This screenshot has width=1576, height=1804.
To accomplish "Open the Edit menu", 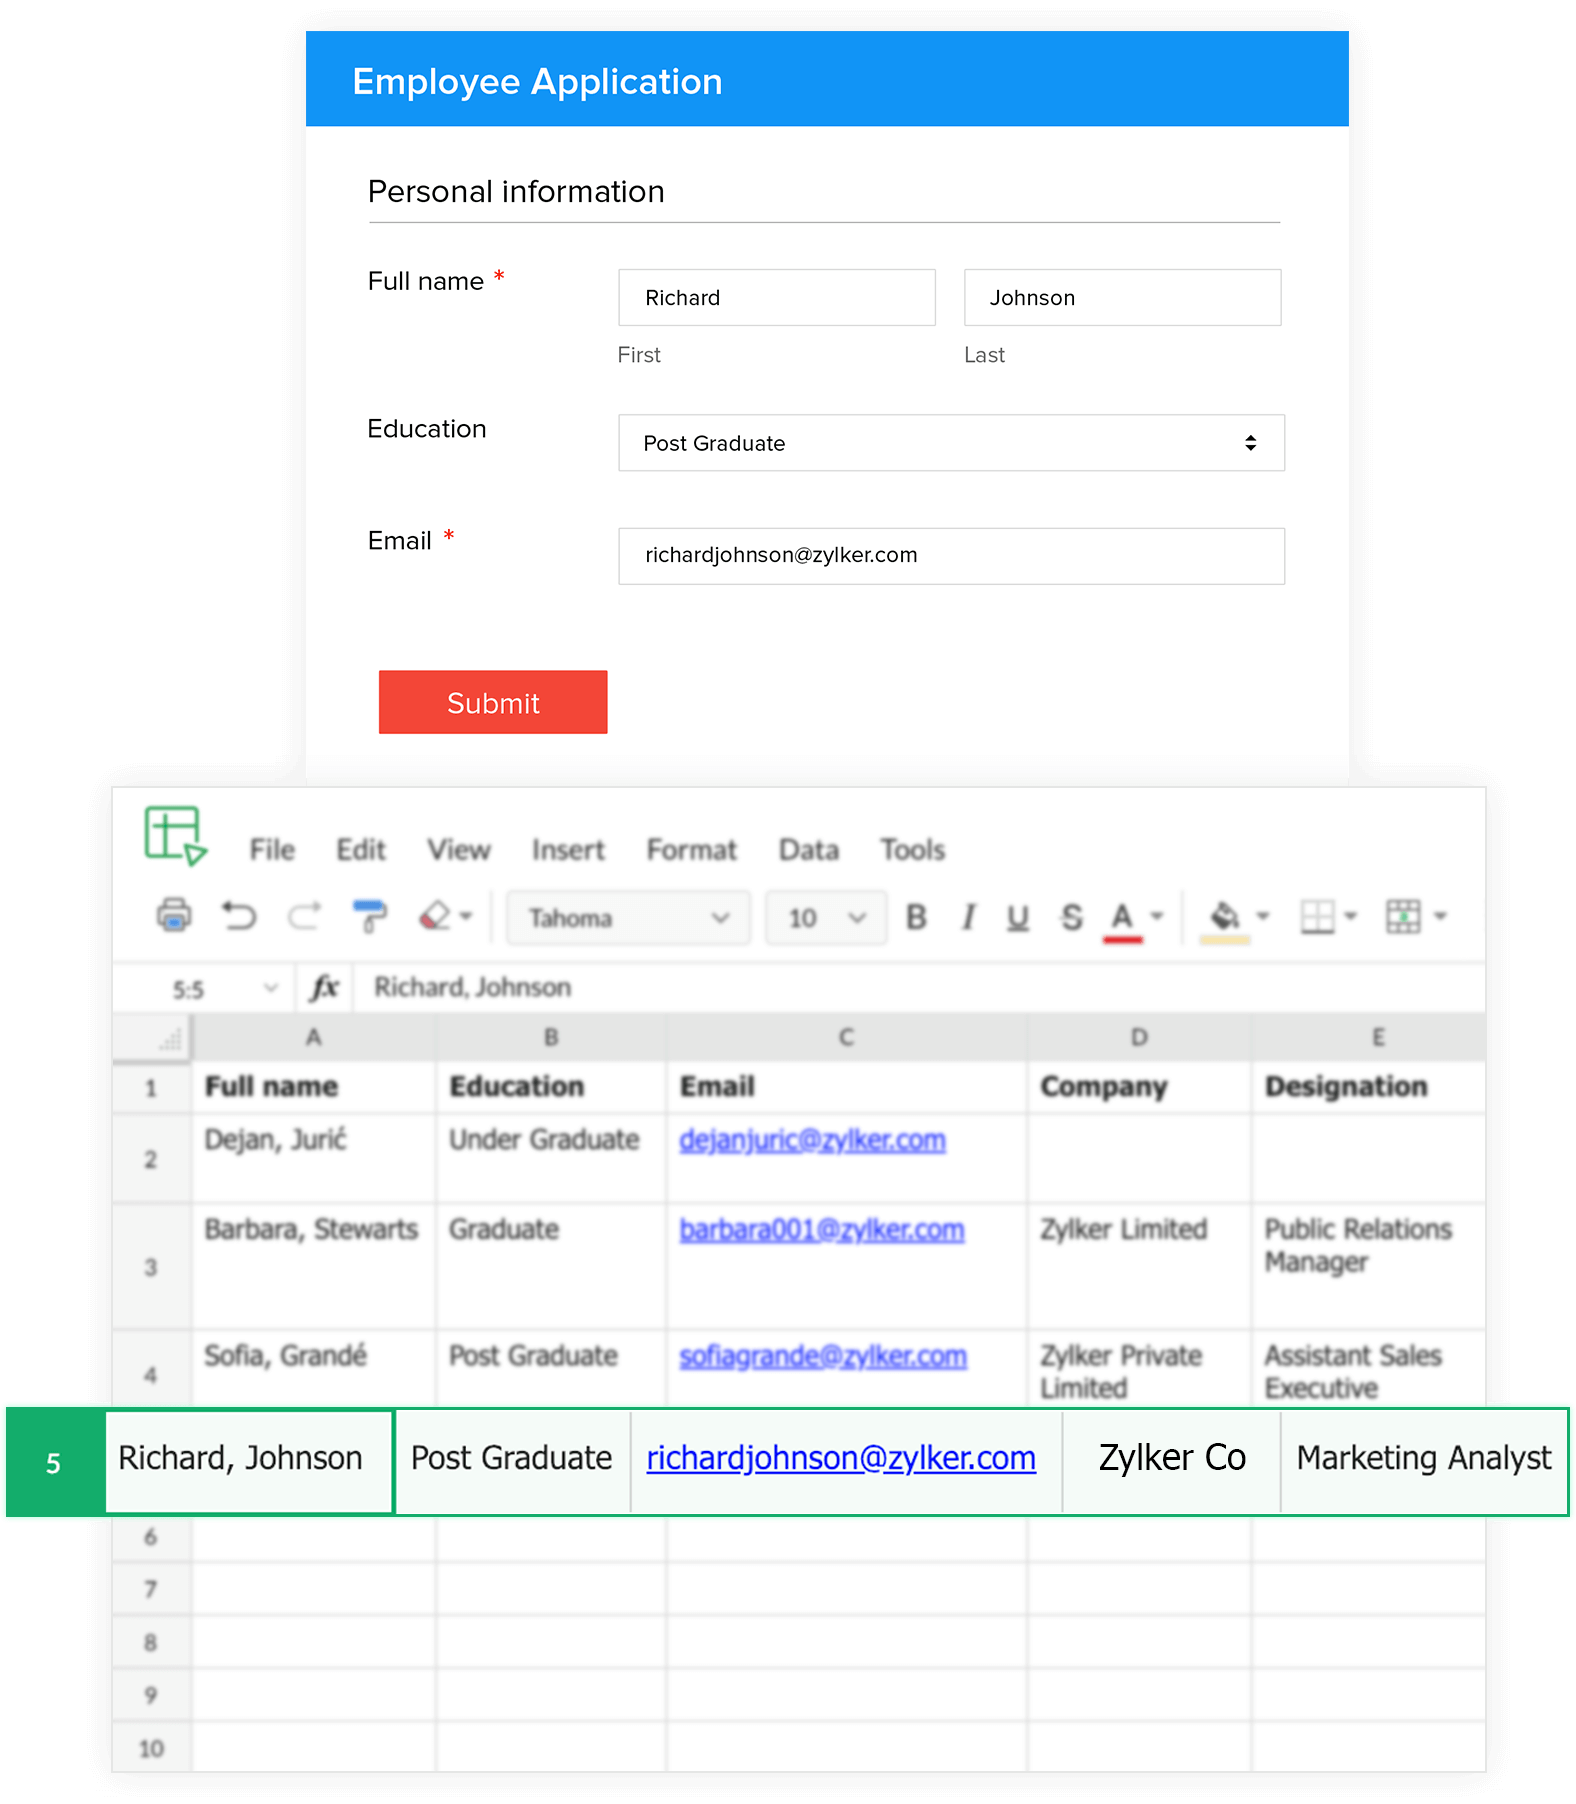I will point(361,850).
